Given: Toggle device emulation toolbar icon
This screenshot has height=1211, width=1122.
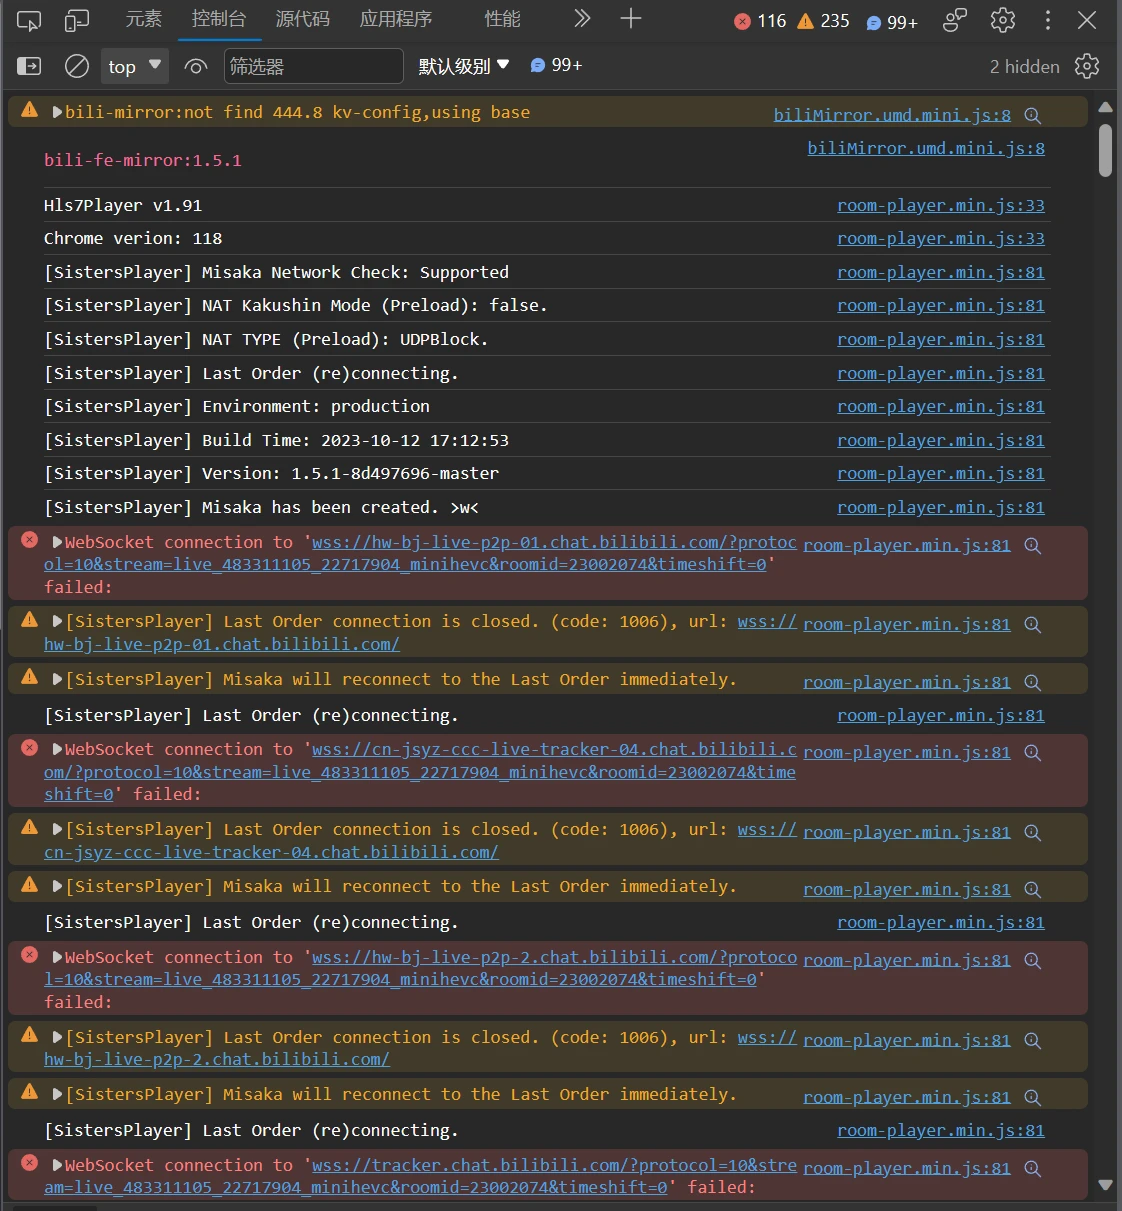Looking at the screenshot, I should point(76,20).
